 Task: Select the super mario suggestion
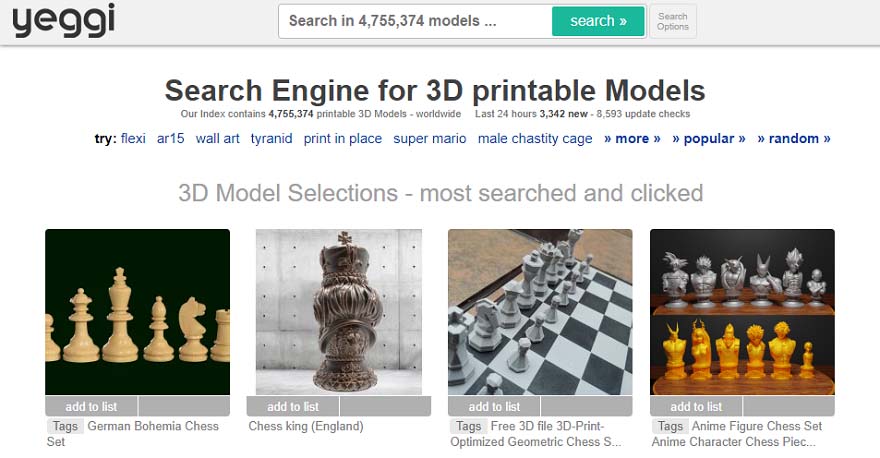pyautogui.click(x=429, y=139)
